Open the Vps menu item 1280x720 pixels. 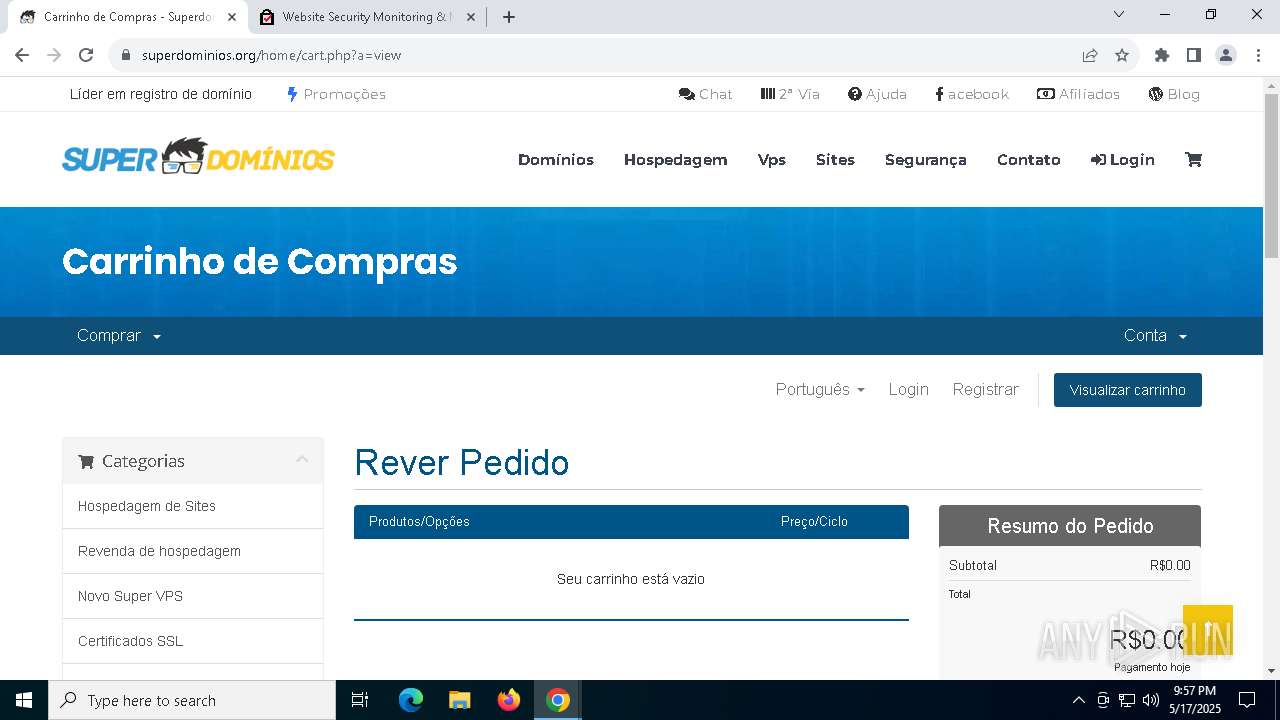(772, 160)
